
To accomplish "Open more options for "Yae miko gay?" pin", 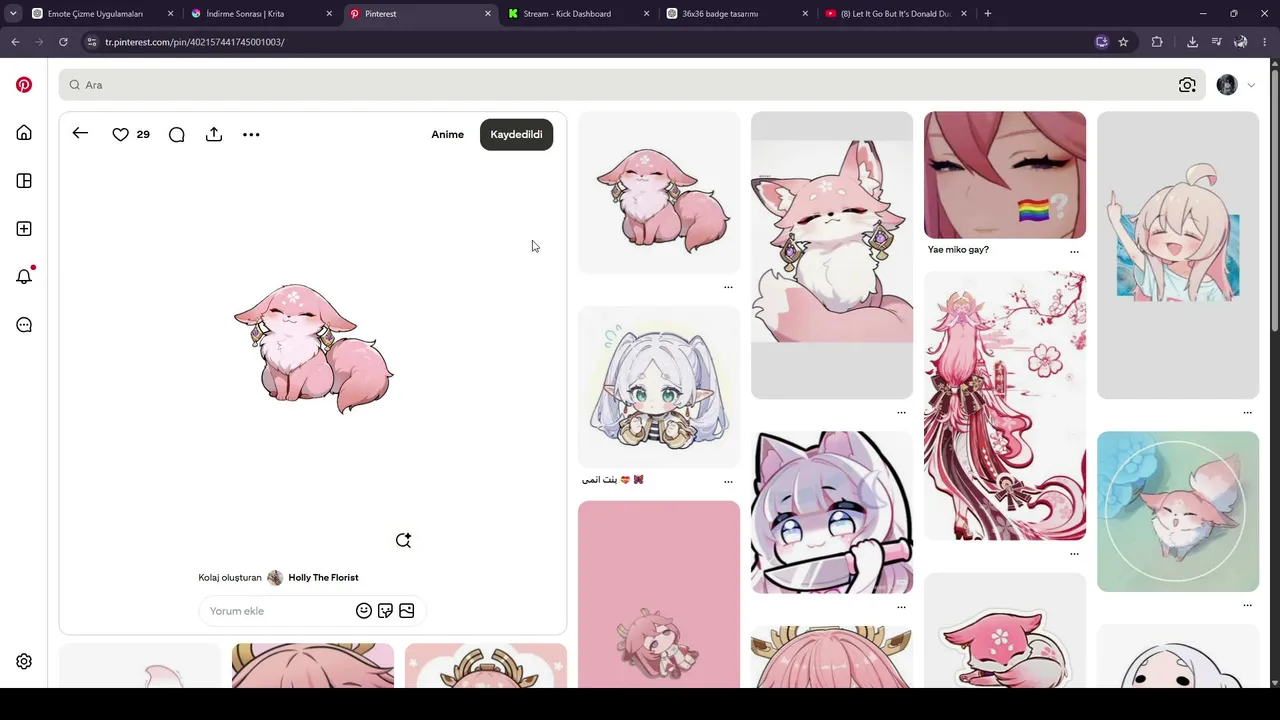I will [1074, 251].
